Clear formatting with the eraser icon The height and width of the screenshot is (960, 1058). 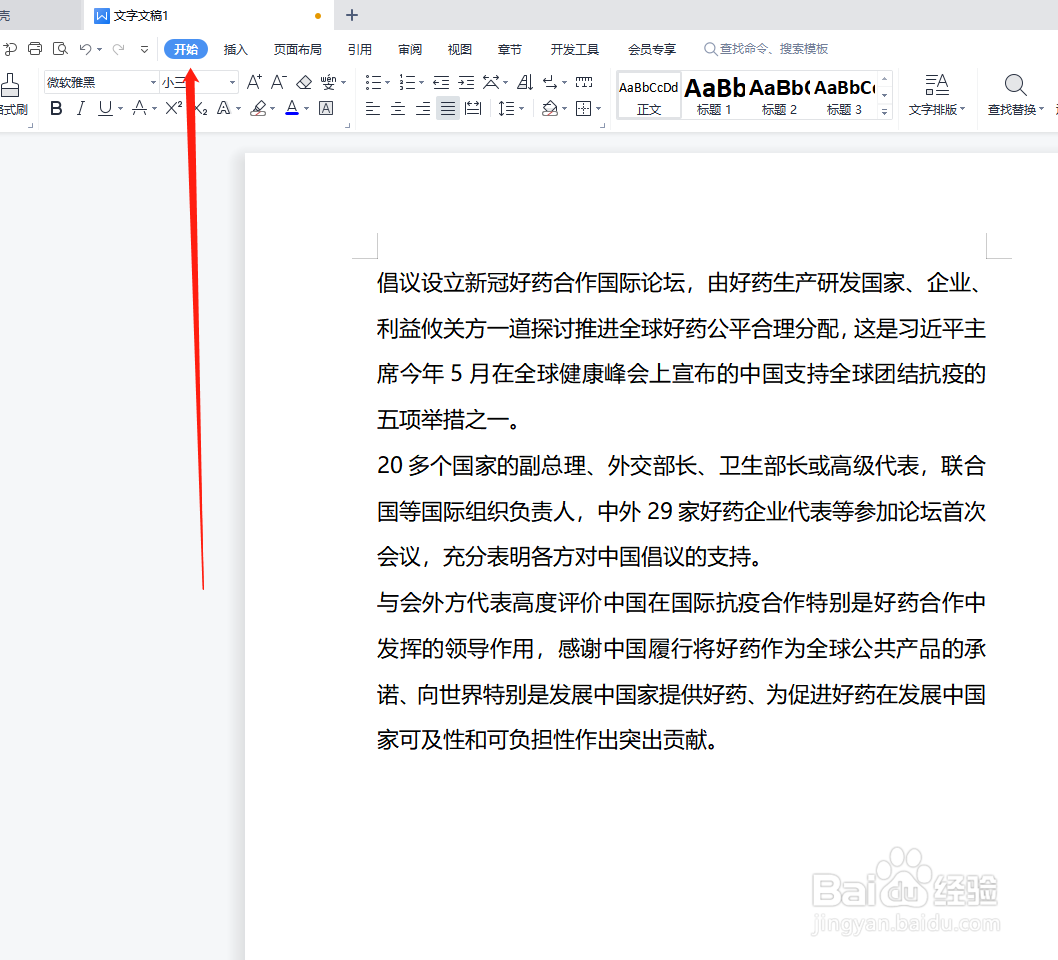pyautogui.click(x=304, y=82)
